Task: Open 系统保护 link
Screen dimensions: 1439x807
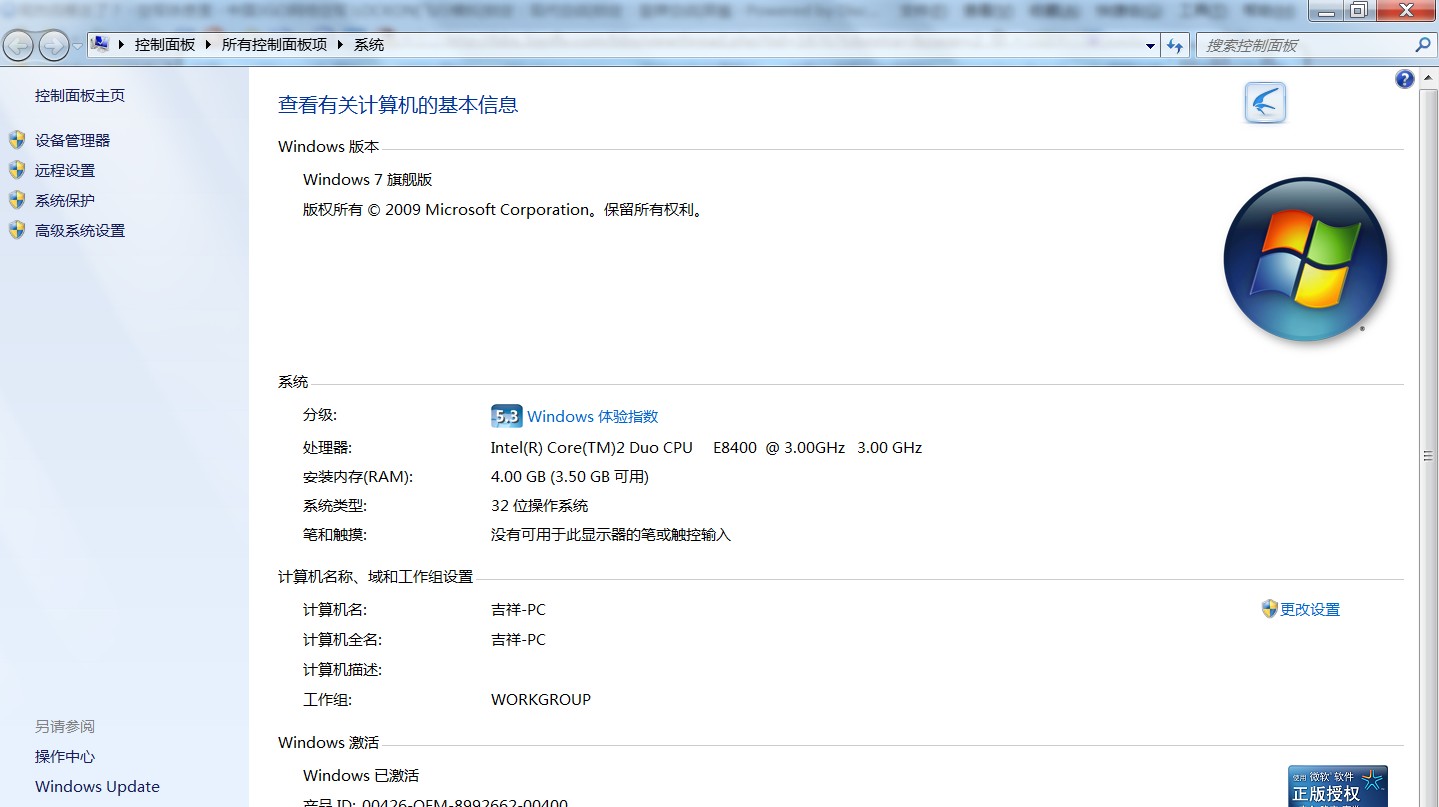Action: click(x=65, y=201)
